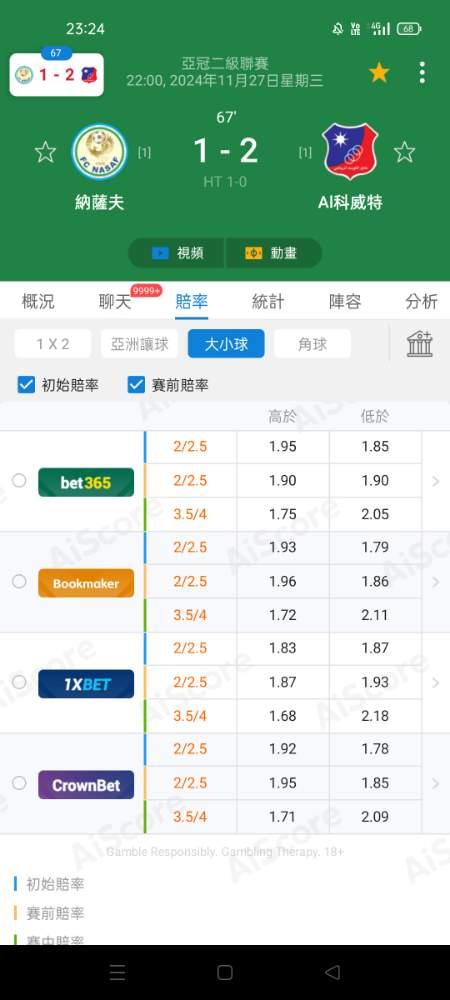Open the three-dot more options menu
This screenshot has width=450, height=1000.
422,73
